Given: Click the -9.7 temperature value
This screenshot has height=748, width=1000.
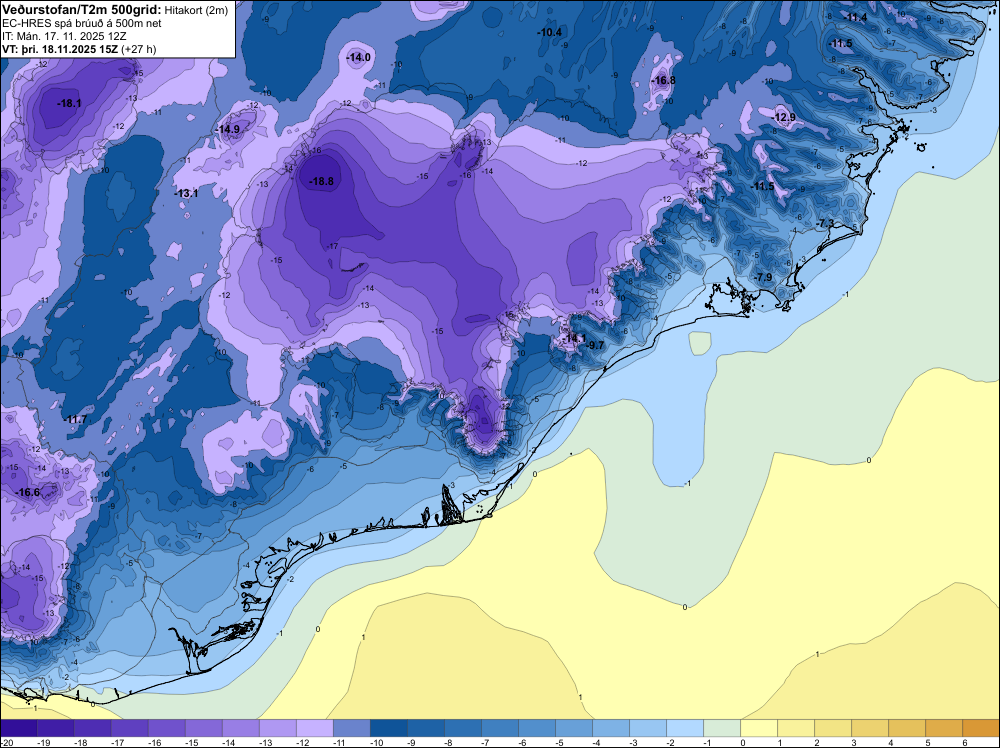Looking at the screenshot, I should [x=594, y=345].
